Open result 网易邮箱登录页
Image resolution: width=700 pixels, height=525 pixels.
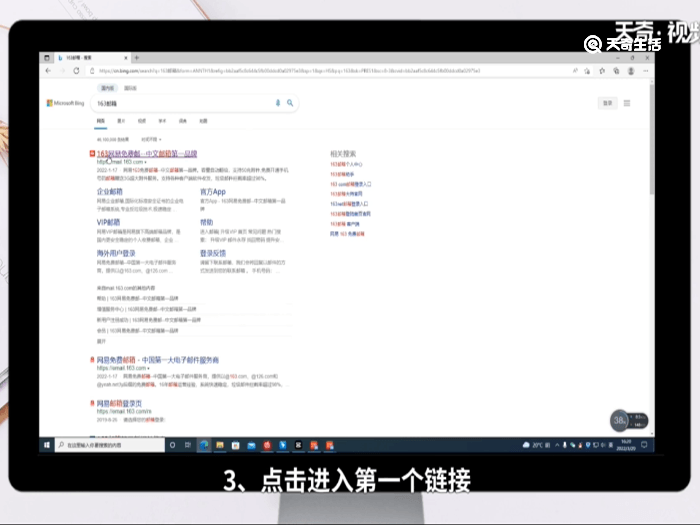point(119,403)
